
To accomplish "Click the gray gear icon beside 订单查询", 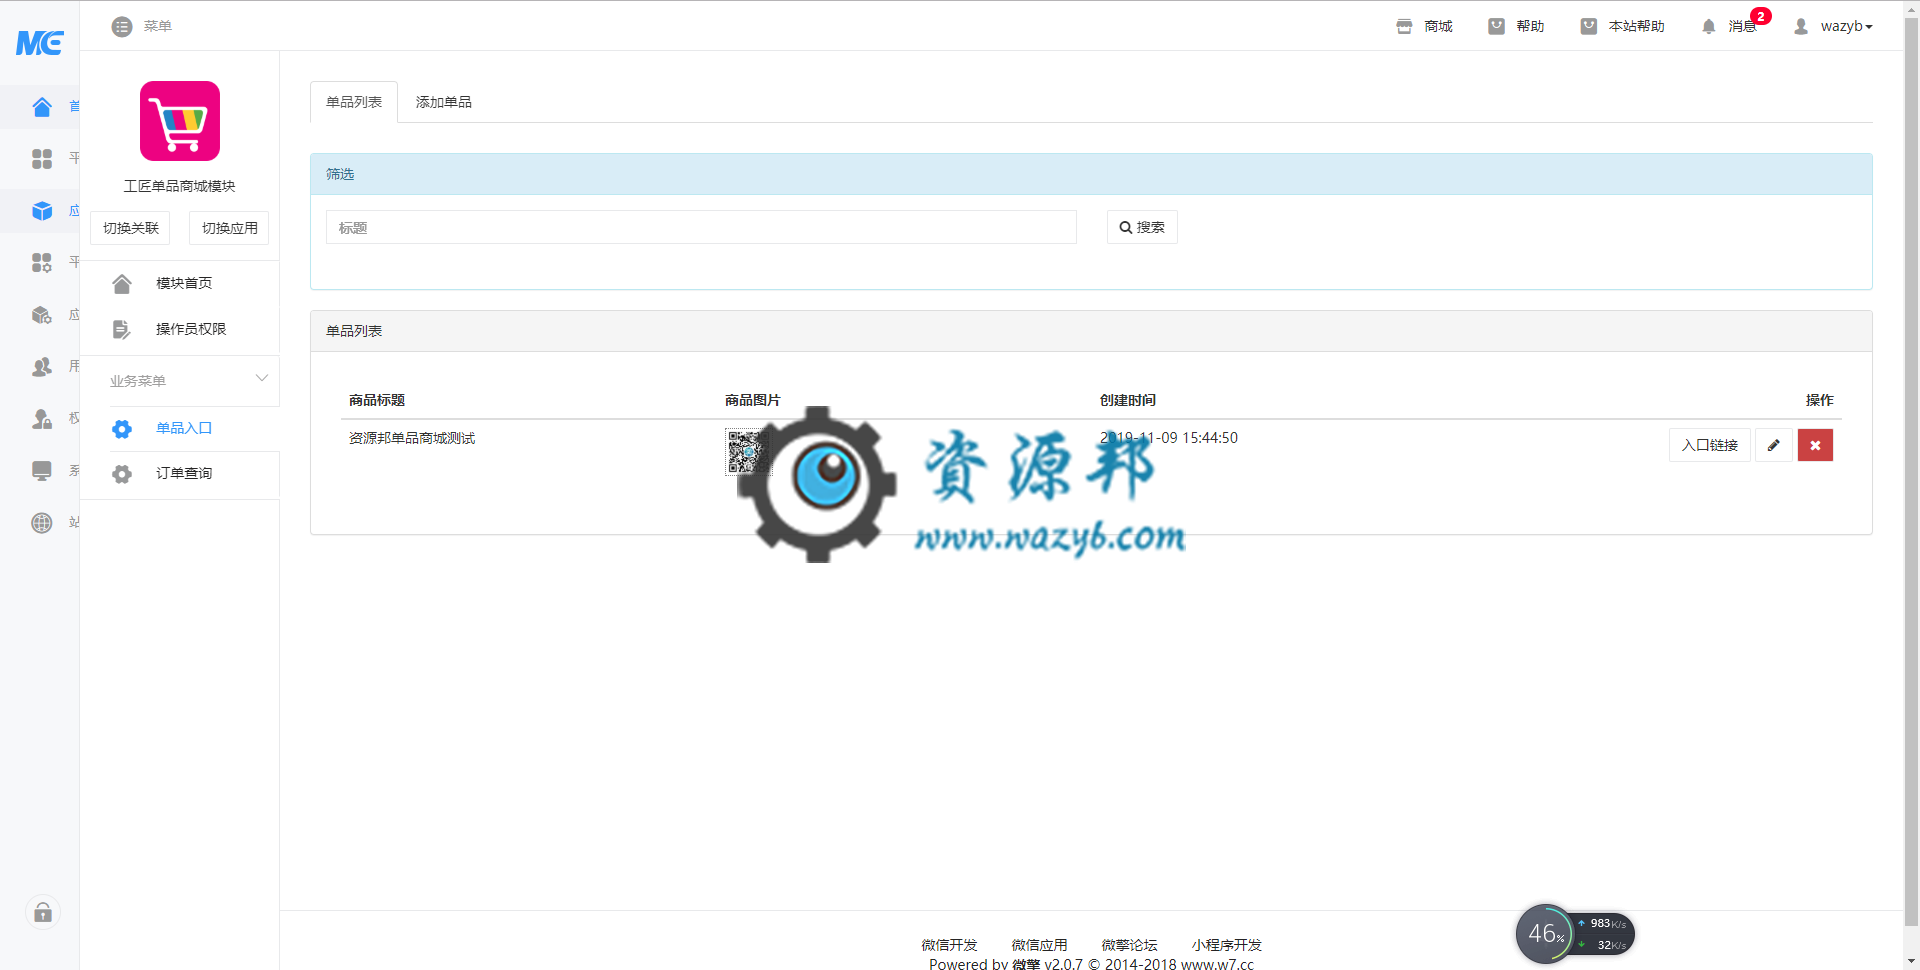I will (122, 474).
